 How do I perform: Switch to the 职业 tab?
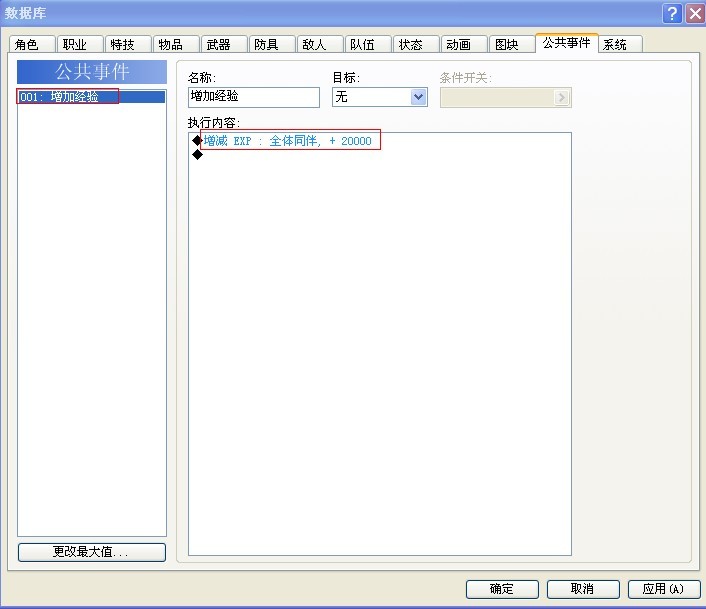point(80,44)
